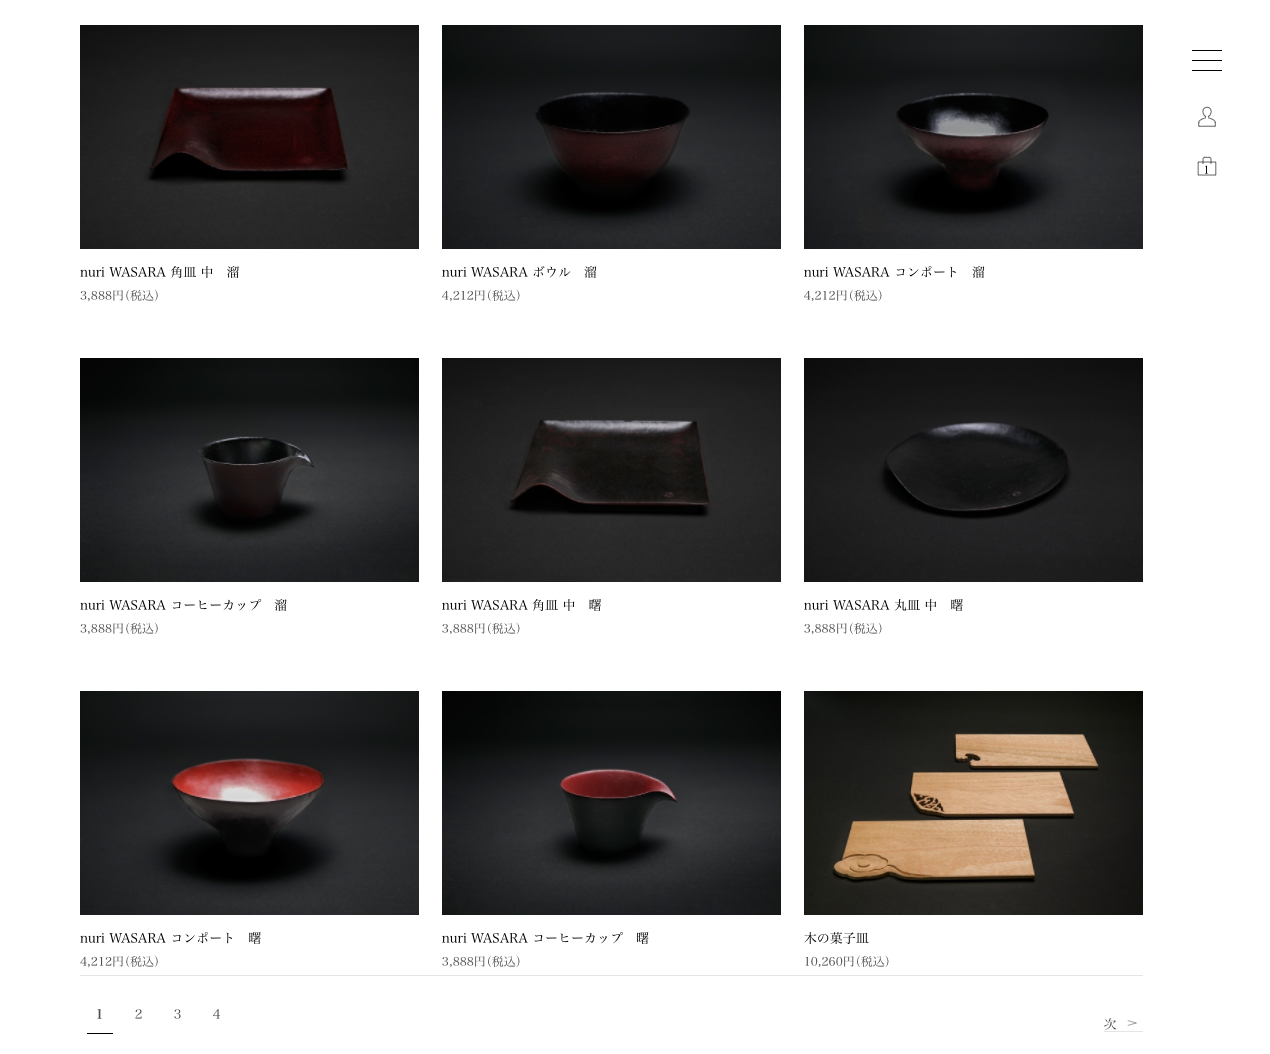Open the hamburger menu icon
1270x1054 pixels.
click(x=1206, y=60)
